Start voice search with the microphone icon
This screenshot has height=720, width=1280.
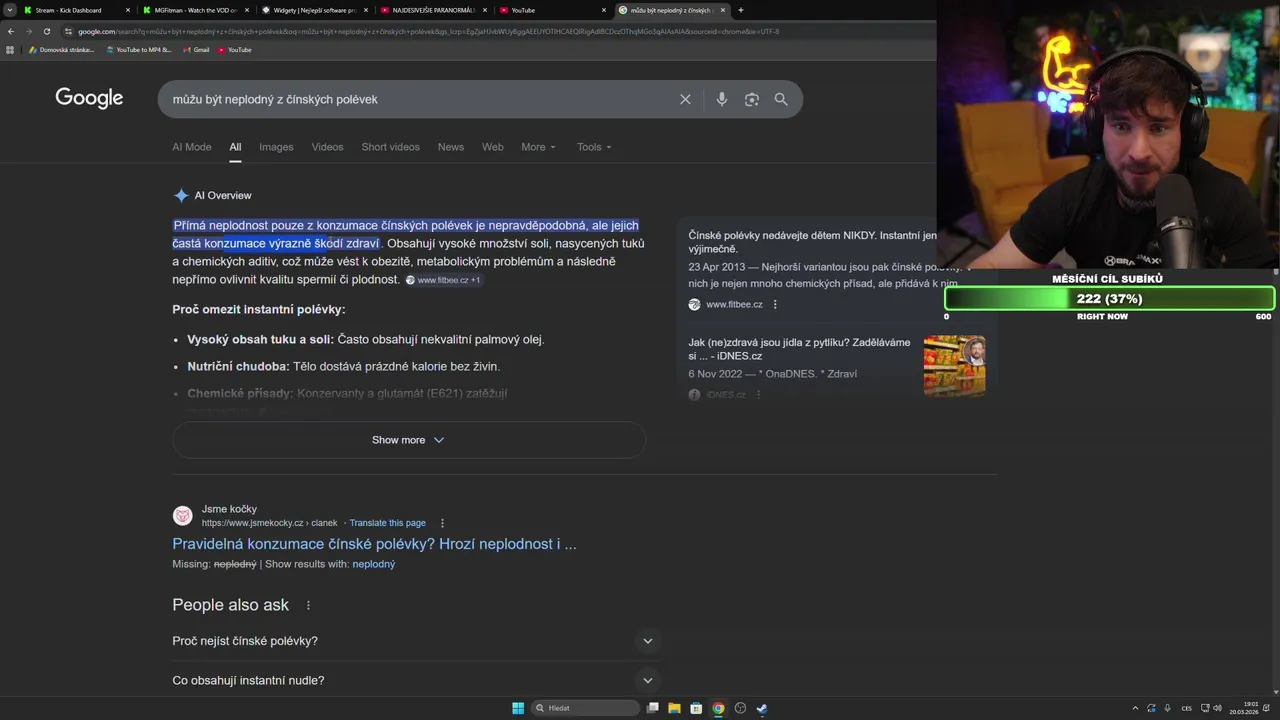point(721,99)
